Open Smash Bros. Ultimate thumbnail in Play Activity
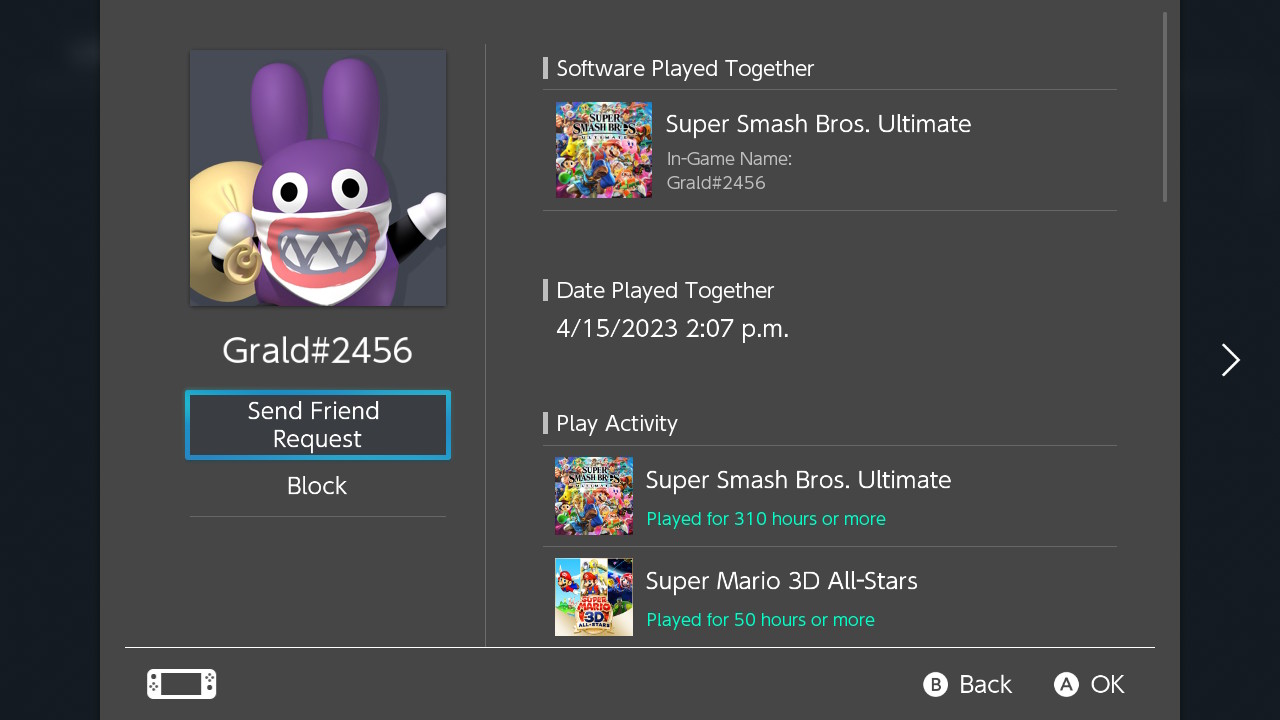 click(594, 496)
